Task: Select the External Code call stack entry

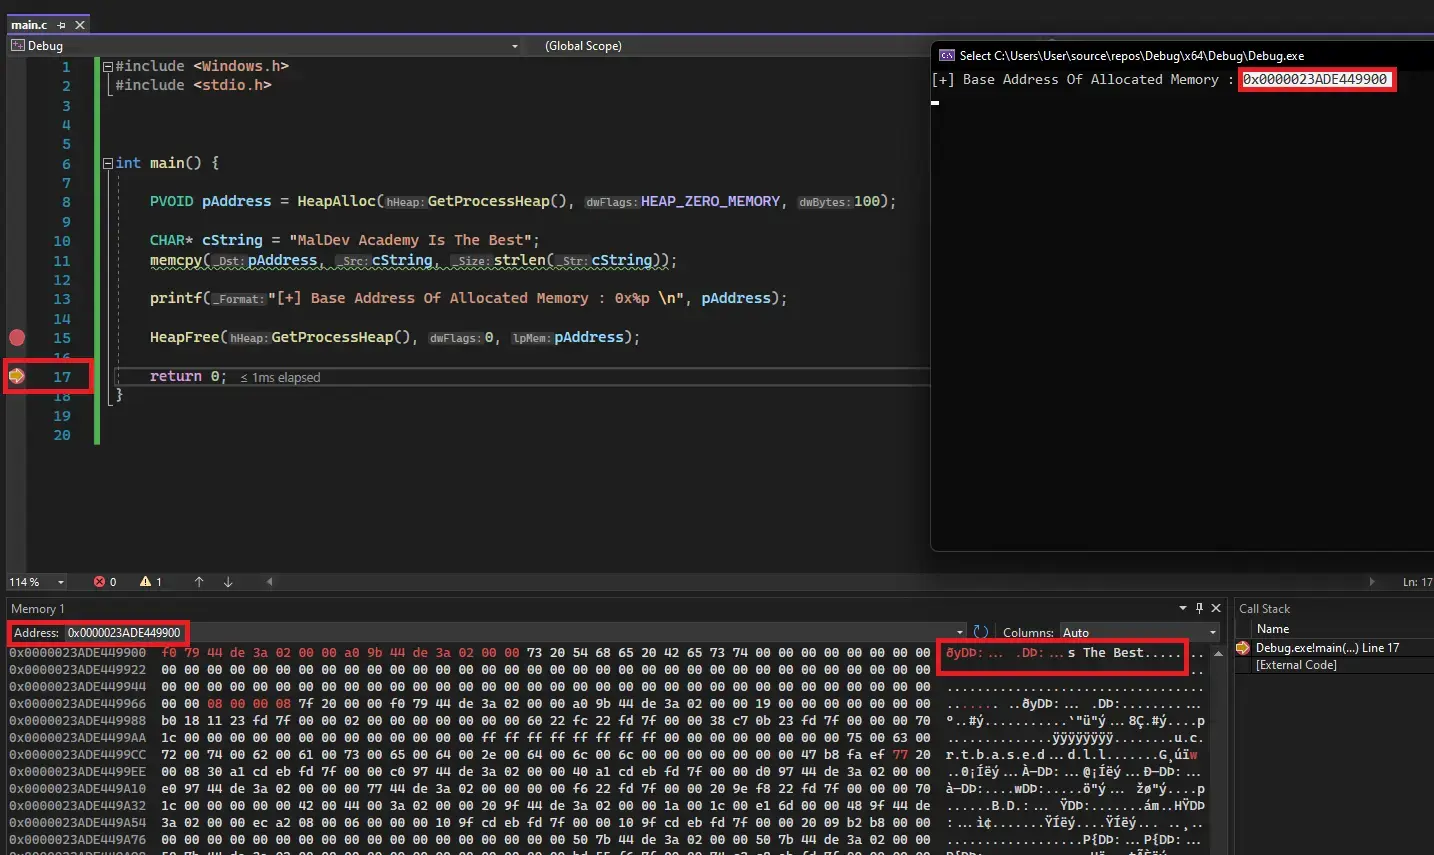Action: (1296, 665)
